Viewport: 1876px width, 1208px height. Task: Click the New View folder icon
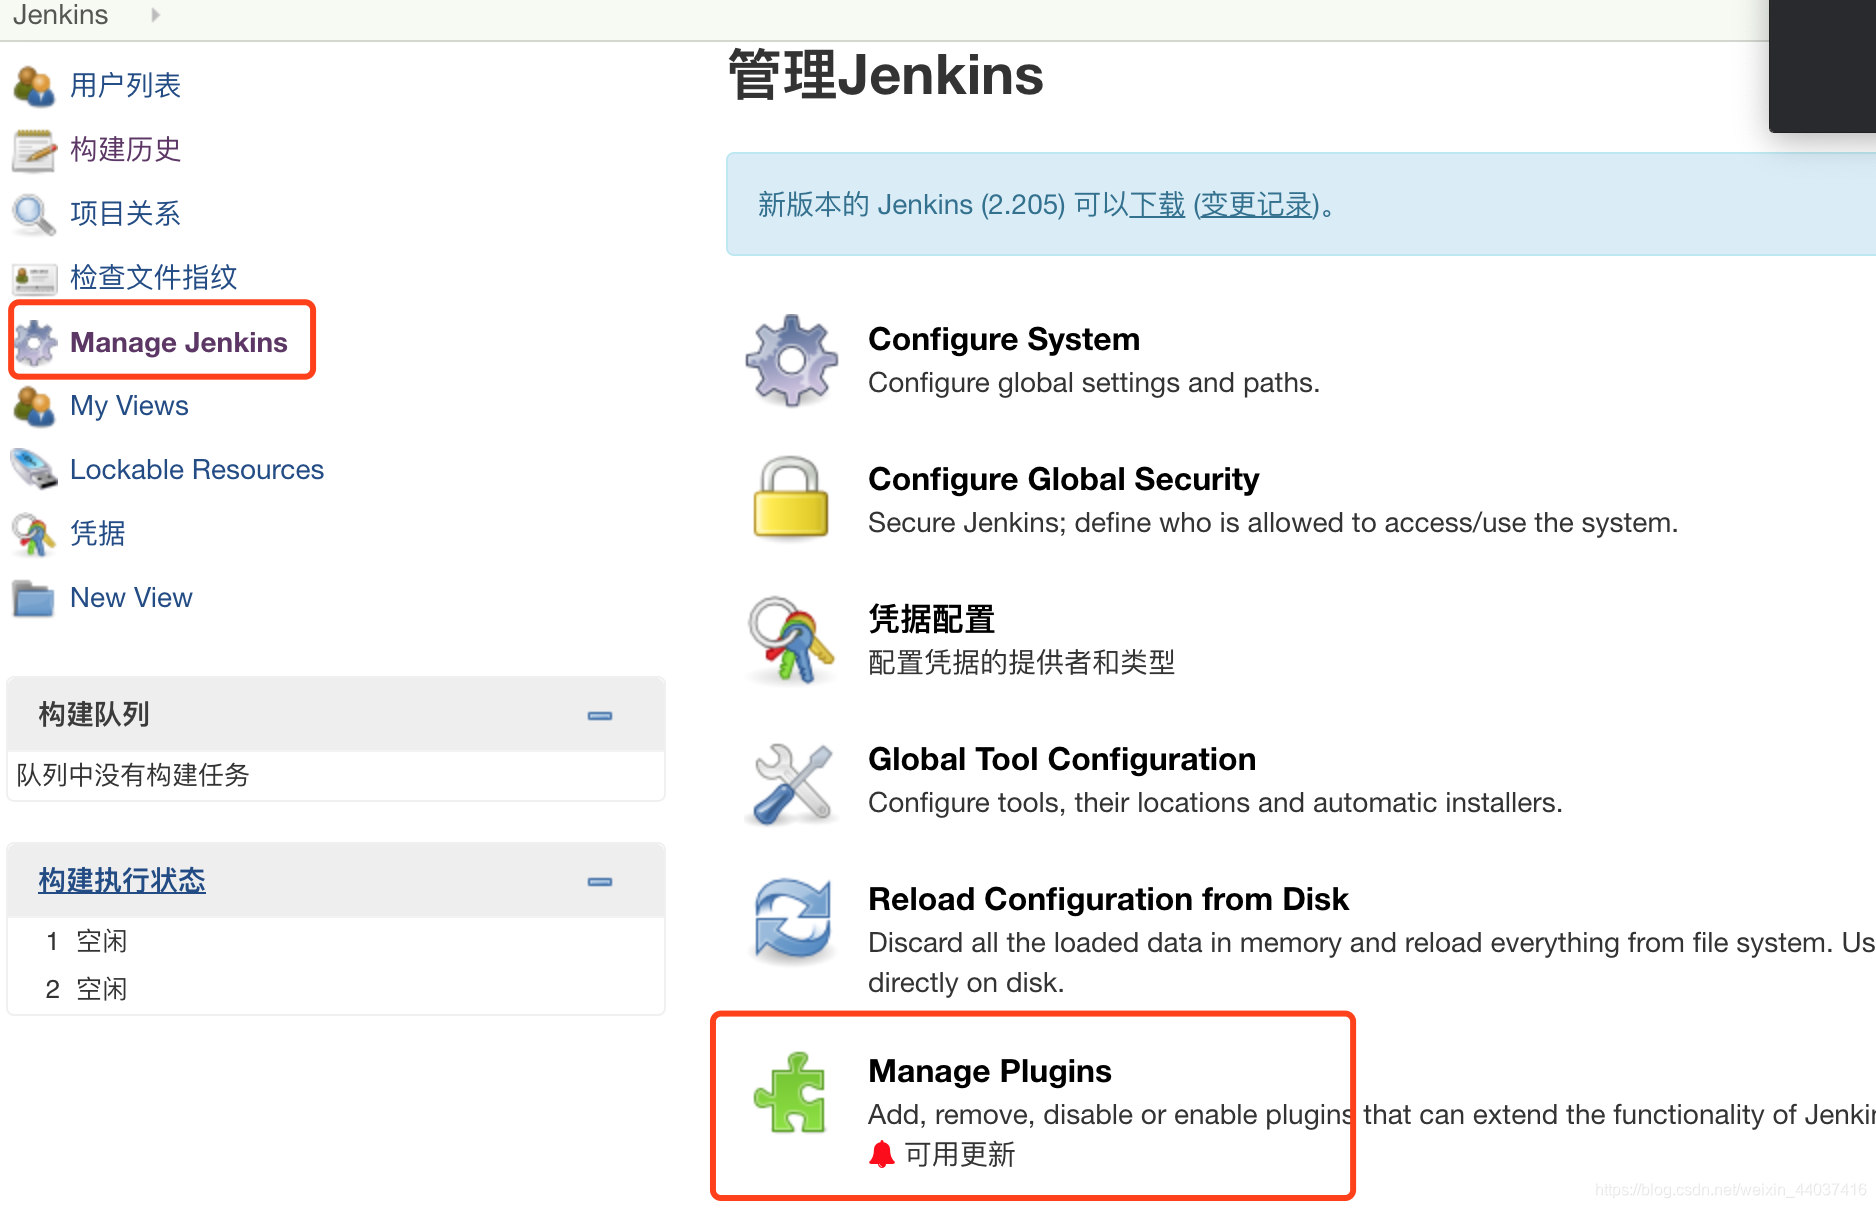(34, 598)
